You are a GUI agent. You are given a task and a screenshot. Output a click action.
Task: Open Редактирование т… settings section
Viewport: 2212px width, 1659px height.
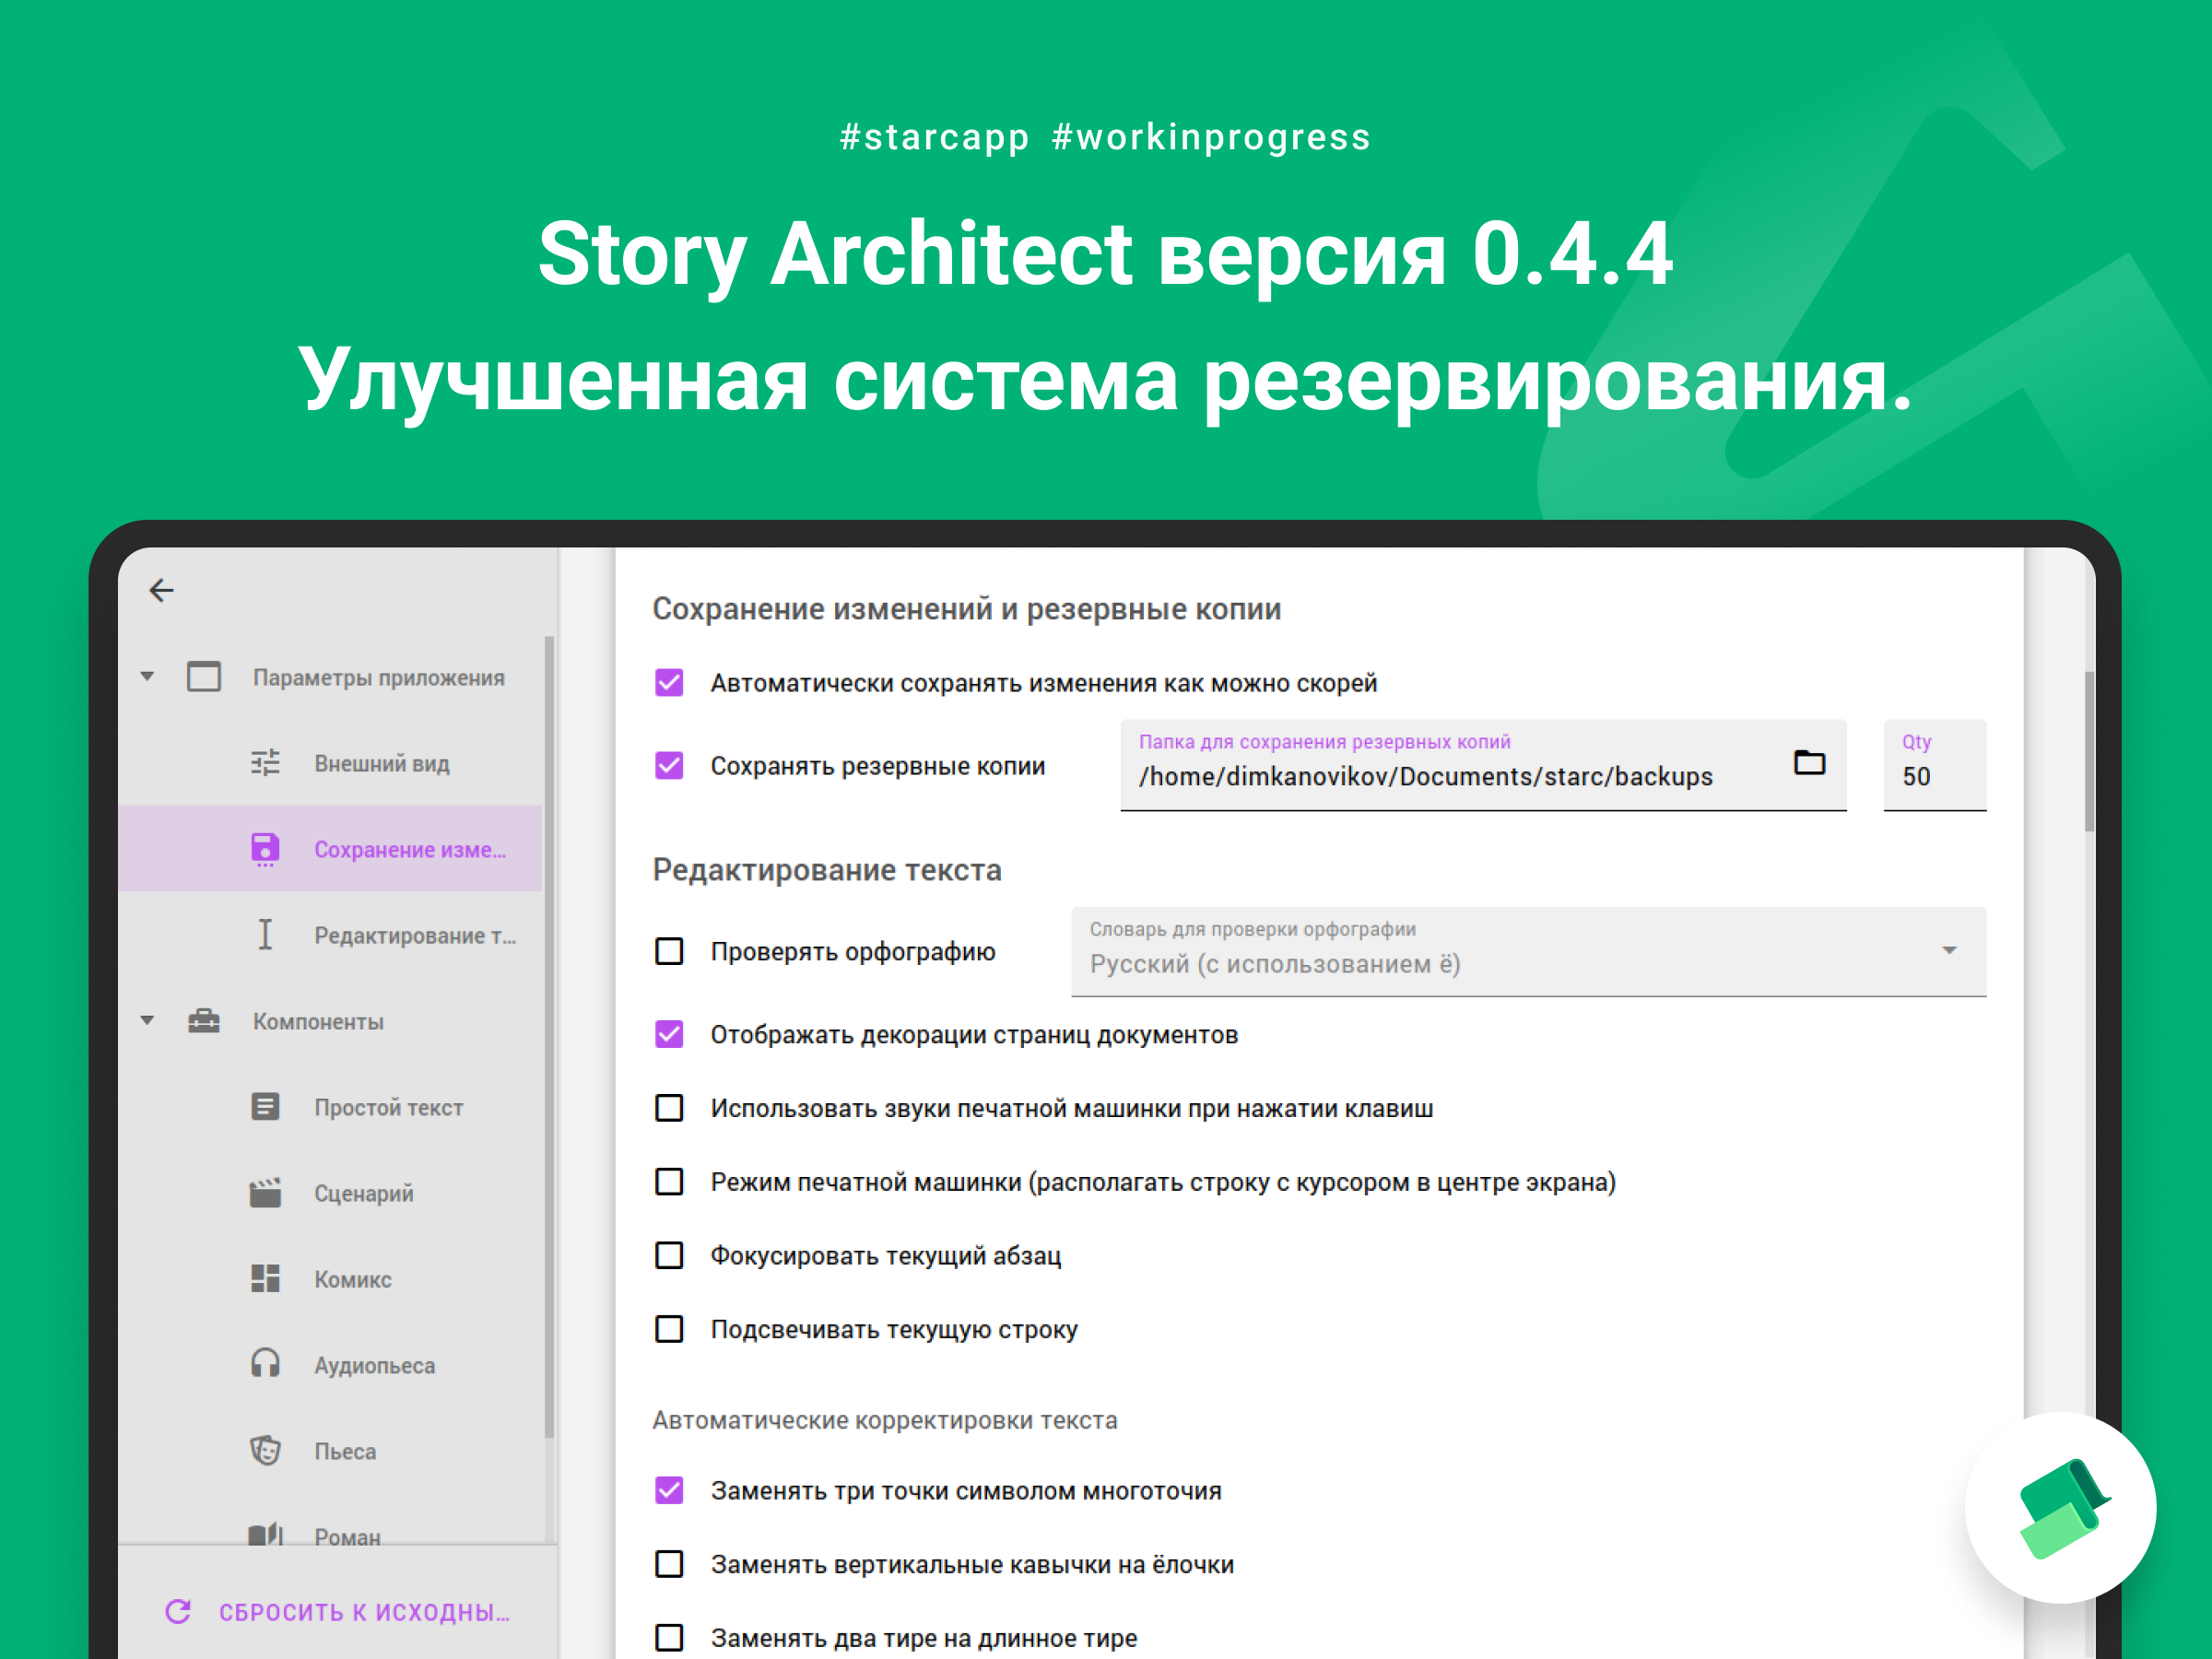[330, 935]
